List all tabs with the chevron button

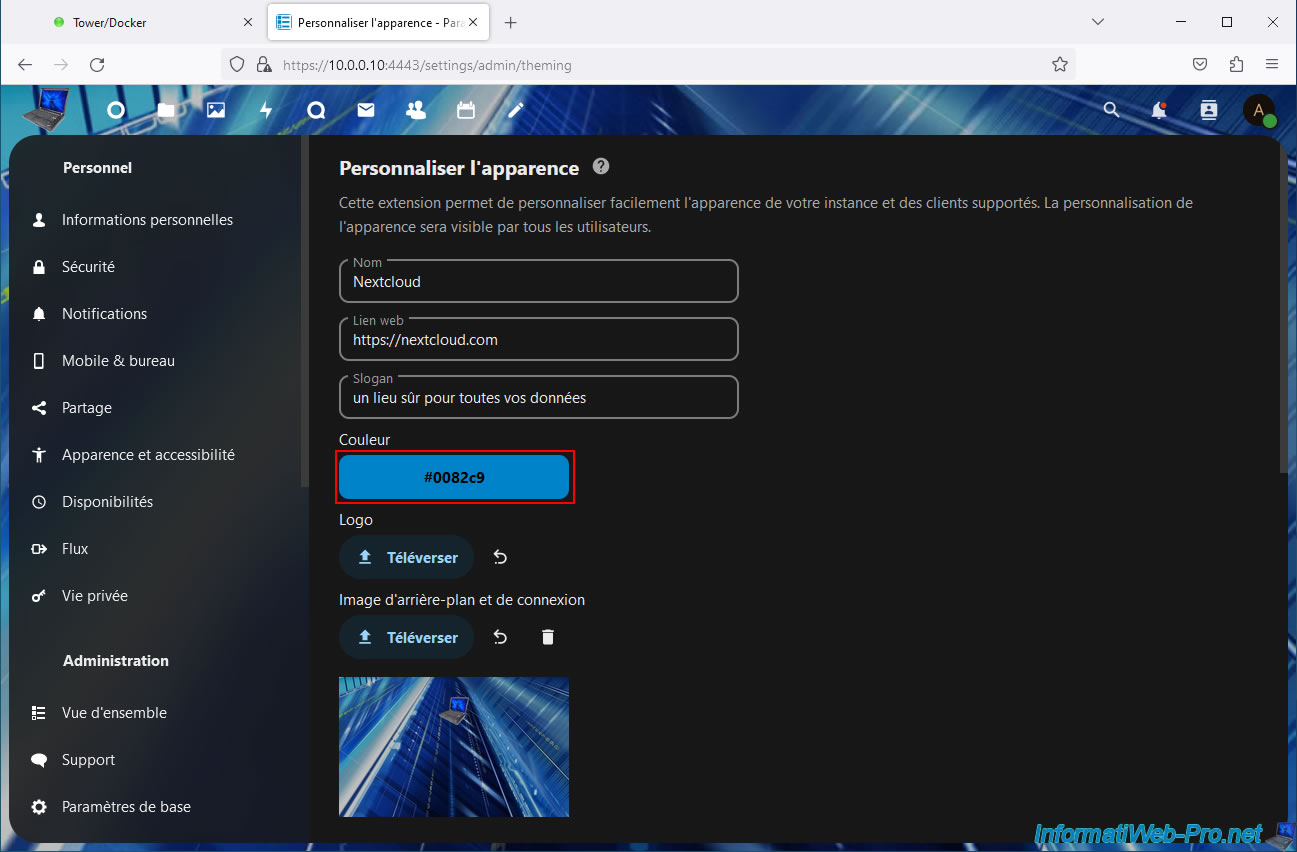pyautogui.click(x=1098, y=22)
